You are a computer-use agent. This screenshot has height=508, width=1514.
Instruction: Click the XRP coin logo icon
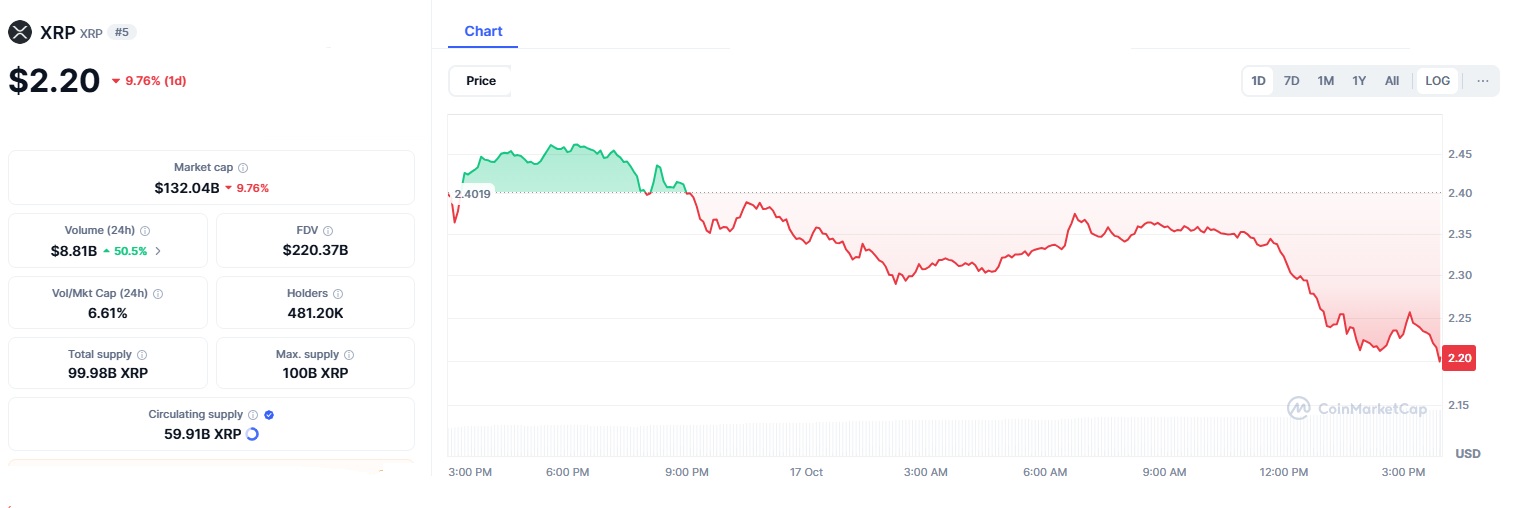[x=20, y=32]
